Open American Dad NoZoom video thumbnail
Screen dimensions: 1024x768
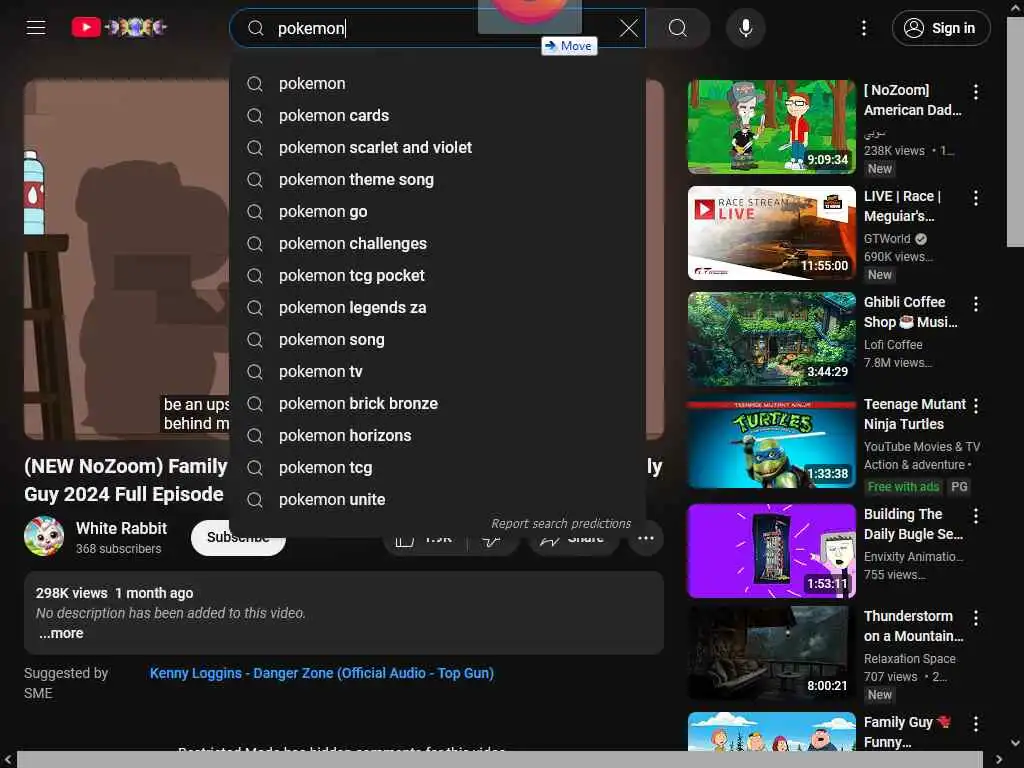771,127
